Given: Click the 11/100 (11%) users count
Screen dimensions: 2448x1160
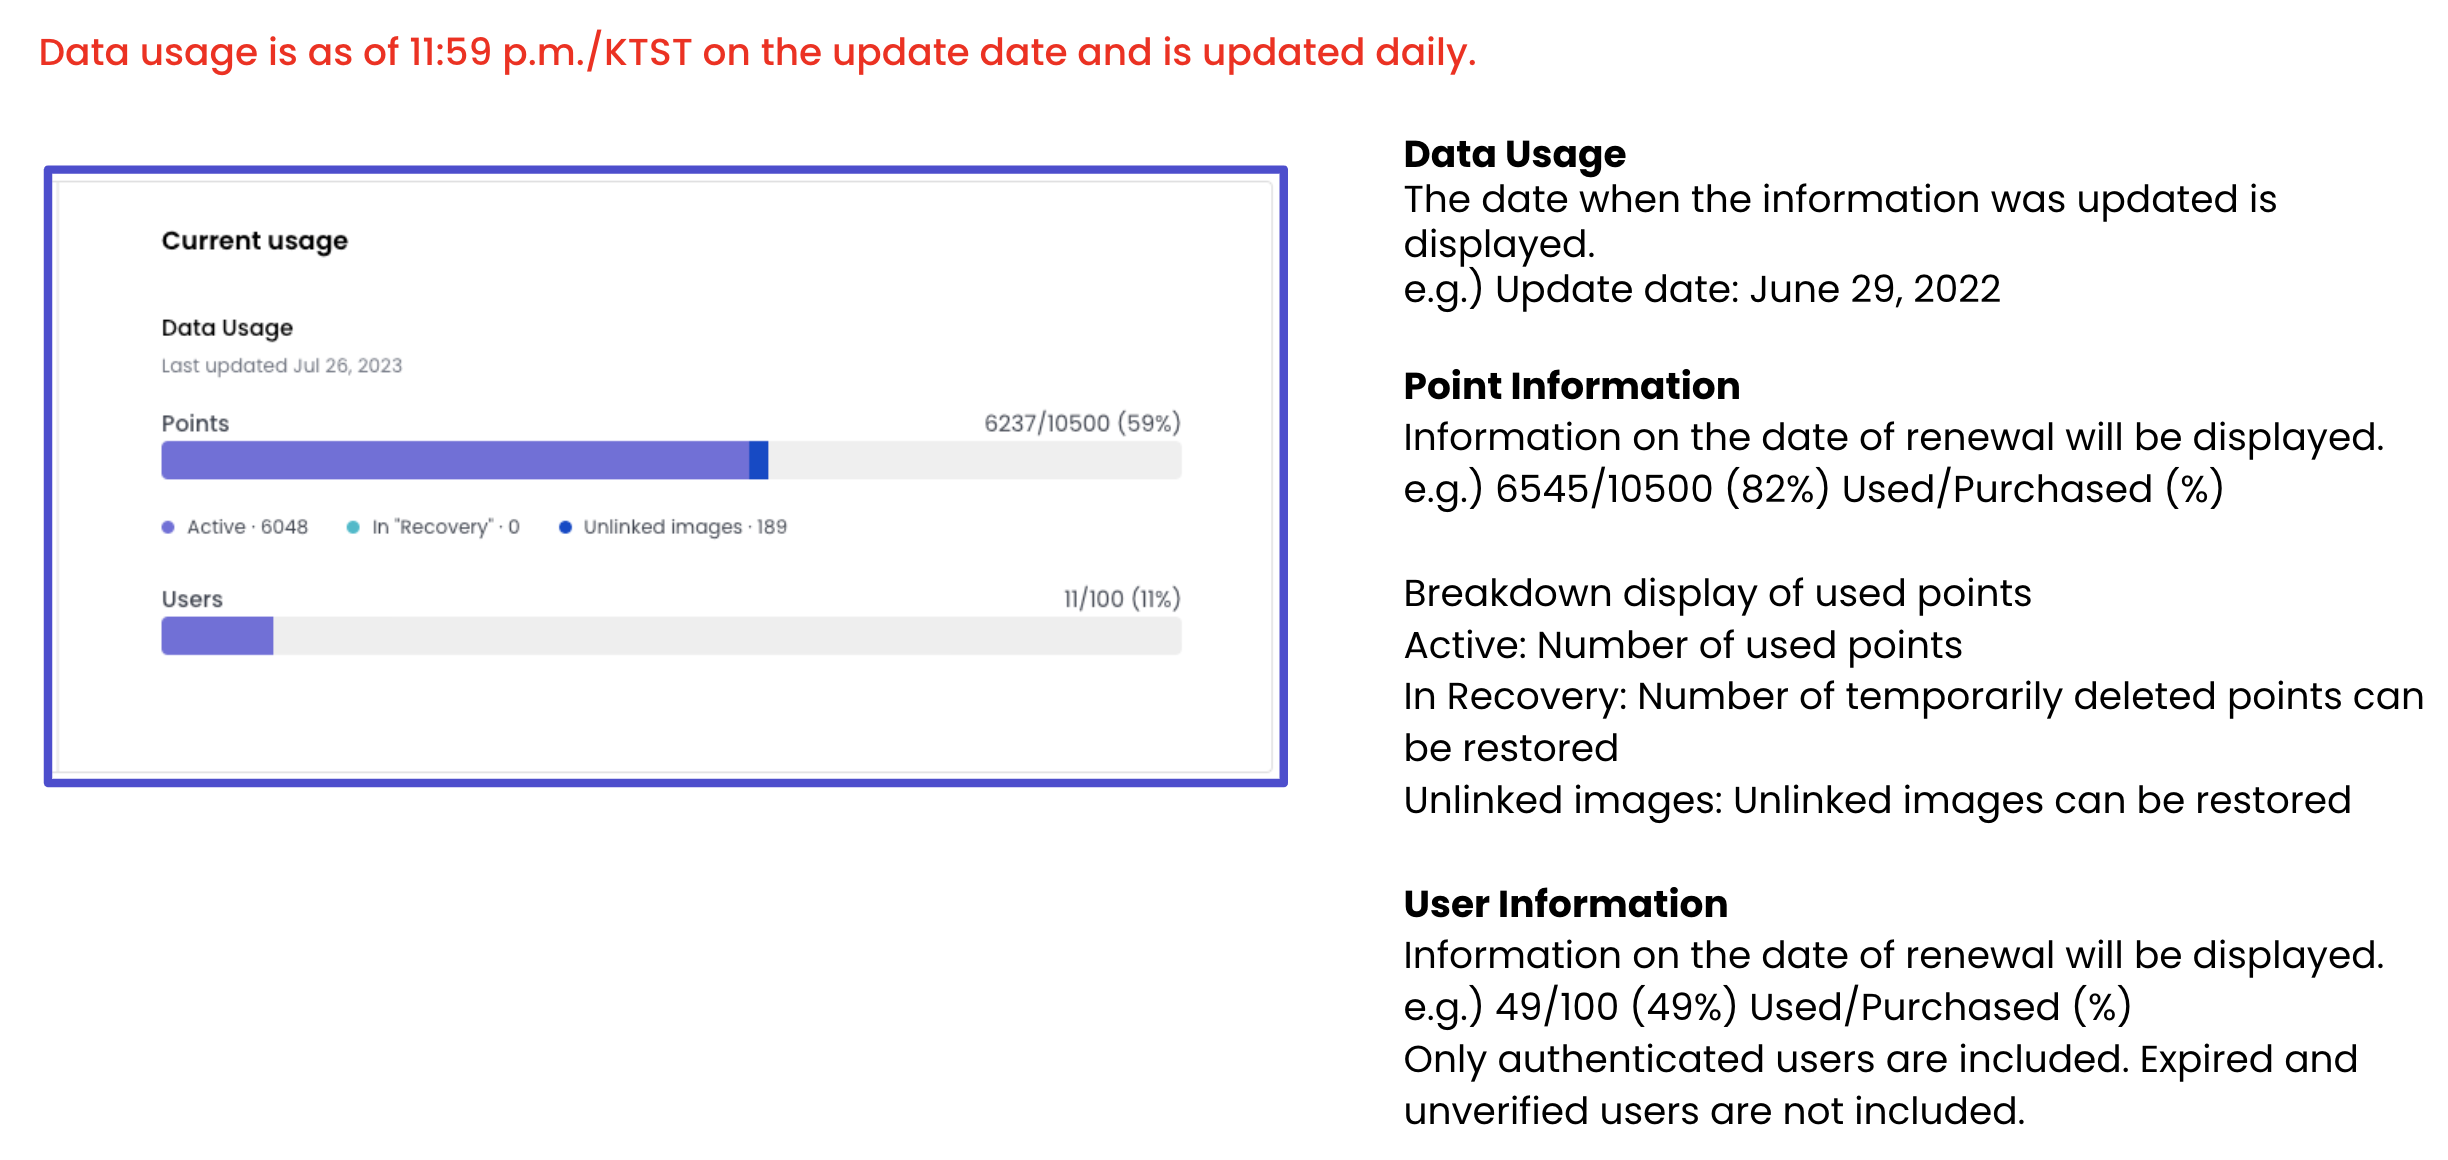Looking at the screenshot, I should point(1122,599).
